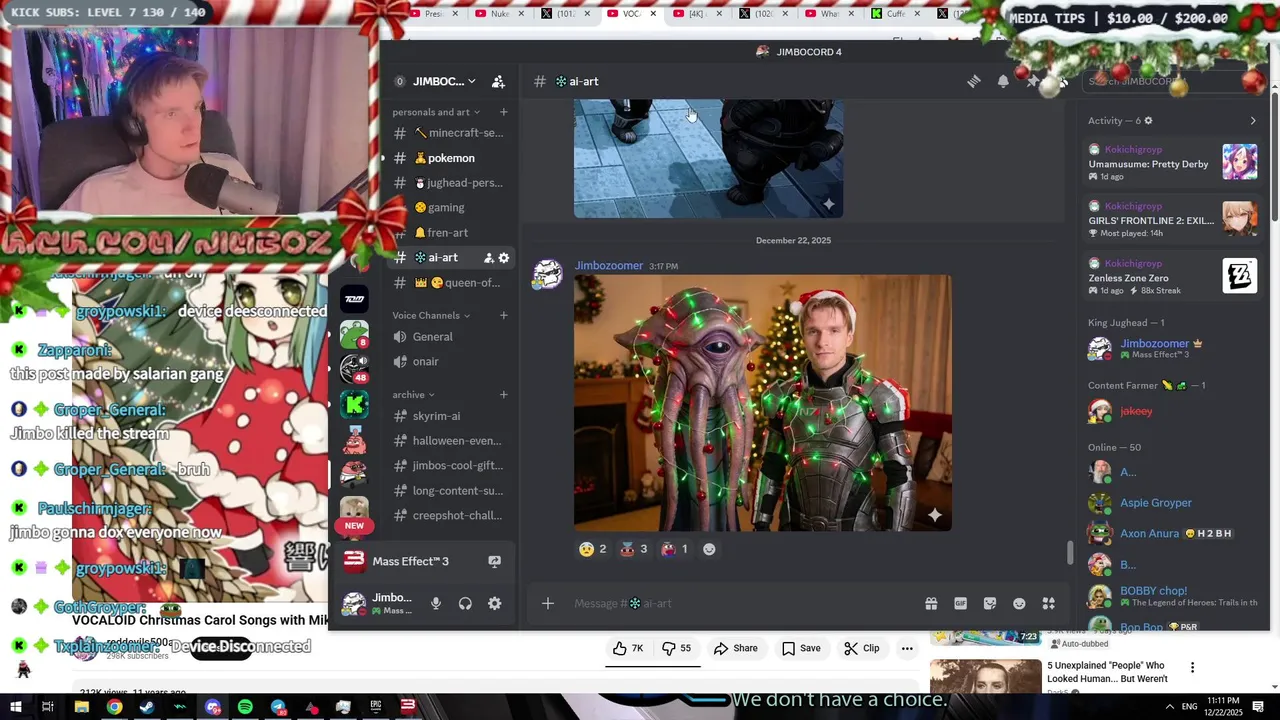Open Jimbozoomer's profile from message author name
Image resolution: width=1280 pixels, height=720 pixels.
click(x=608, y=265)
